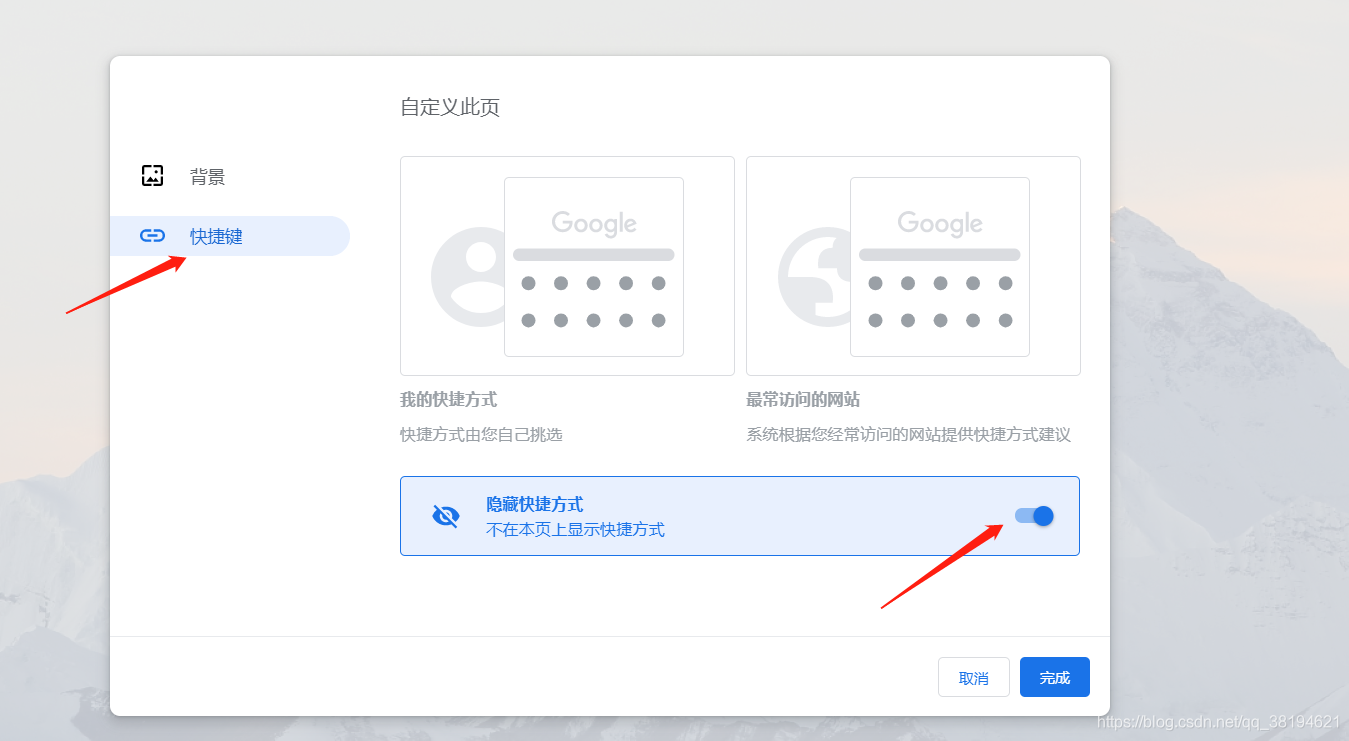Screen dimensions: 1349x741
Task: Click the Google logo in the right preview card
Action: click(939, 222)
